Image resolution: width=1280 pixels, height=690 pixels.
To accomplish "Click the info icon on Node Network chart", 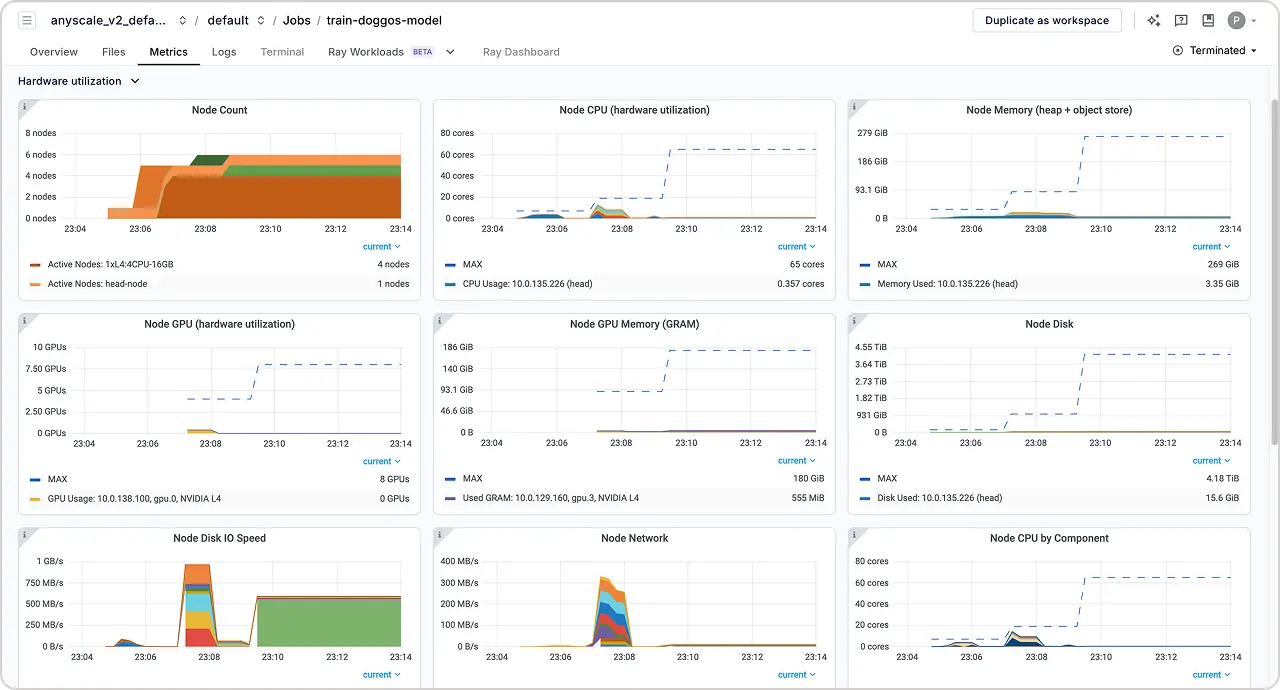I will coord(438,534).
